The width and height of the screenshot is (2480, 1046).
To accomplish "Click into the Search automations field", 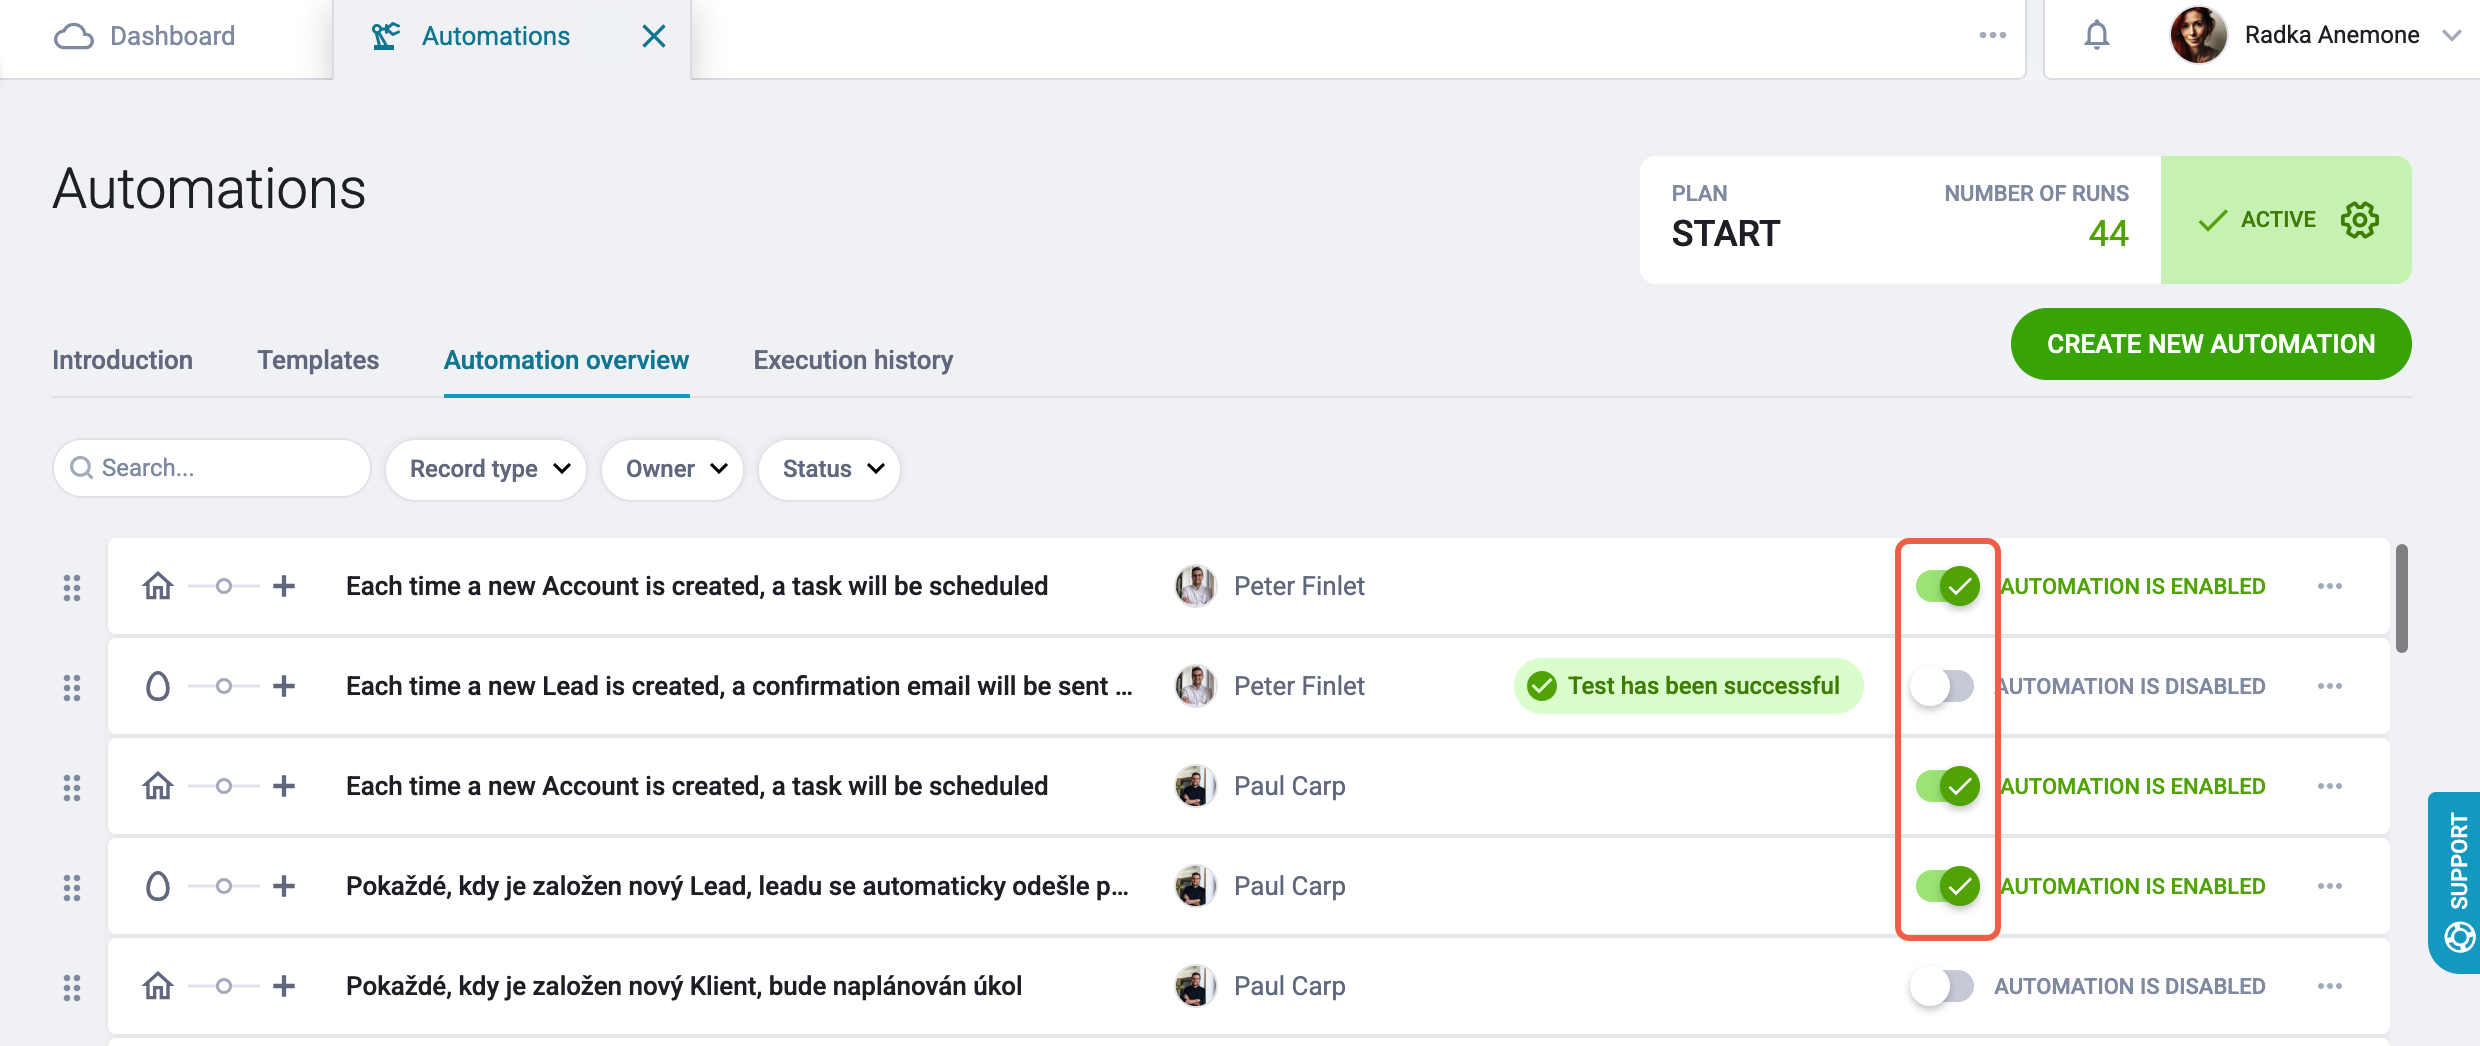I will pos(212,468).
